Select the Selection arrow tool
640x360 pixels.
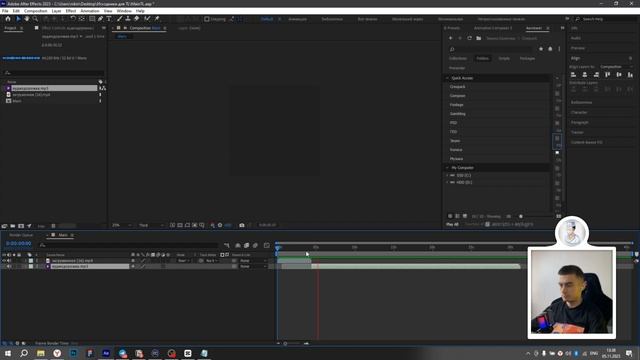click(x=18, y=19)
